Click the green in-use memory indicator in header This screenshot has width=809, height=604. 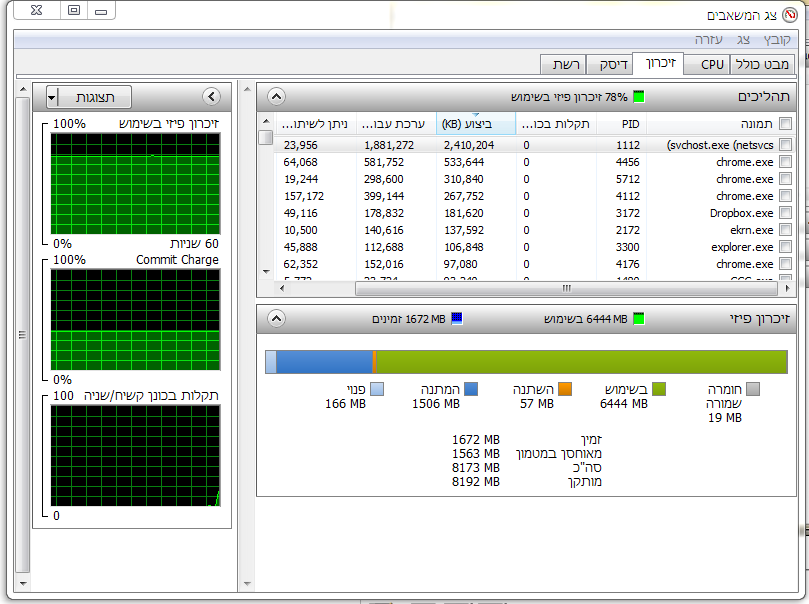tap(639, 319)
